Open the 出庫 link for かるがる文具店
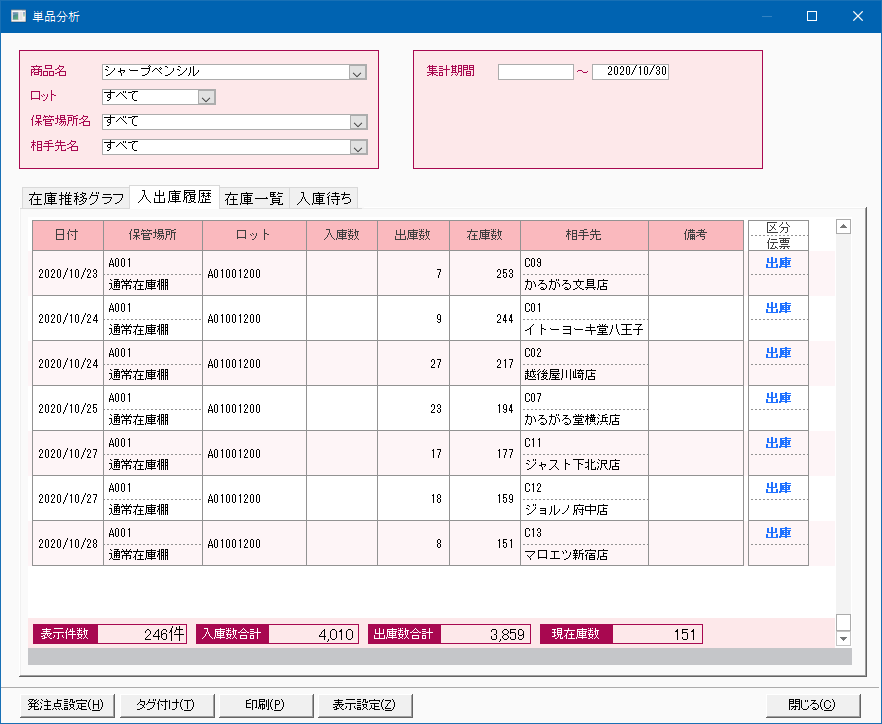The height and width of the screenshot is (724, 882). (778, 263)
